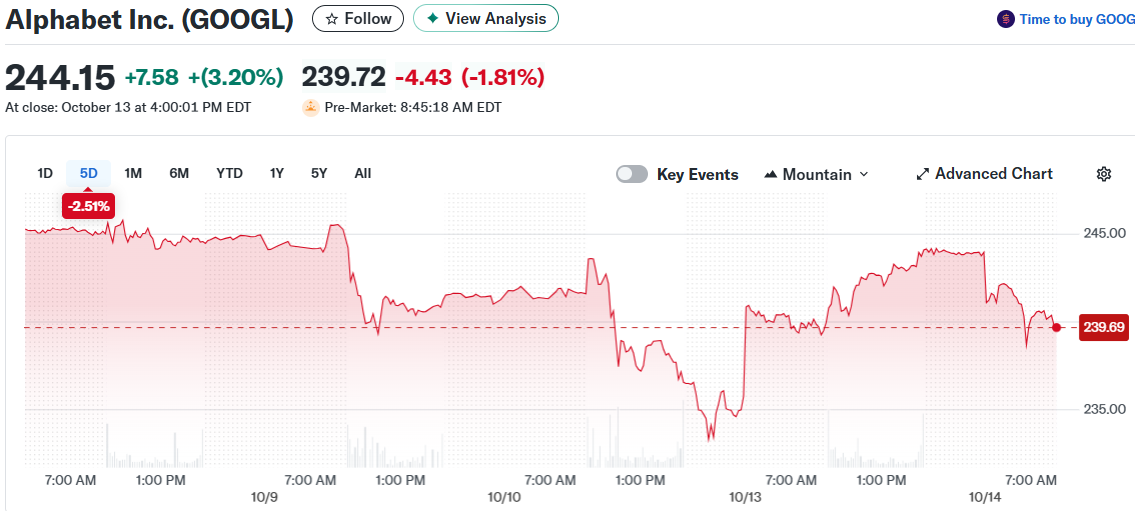Switch to the 1M range tab
This screenshot has height=511, width=1135.
click(x=133, y=173)
